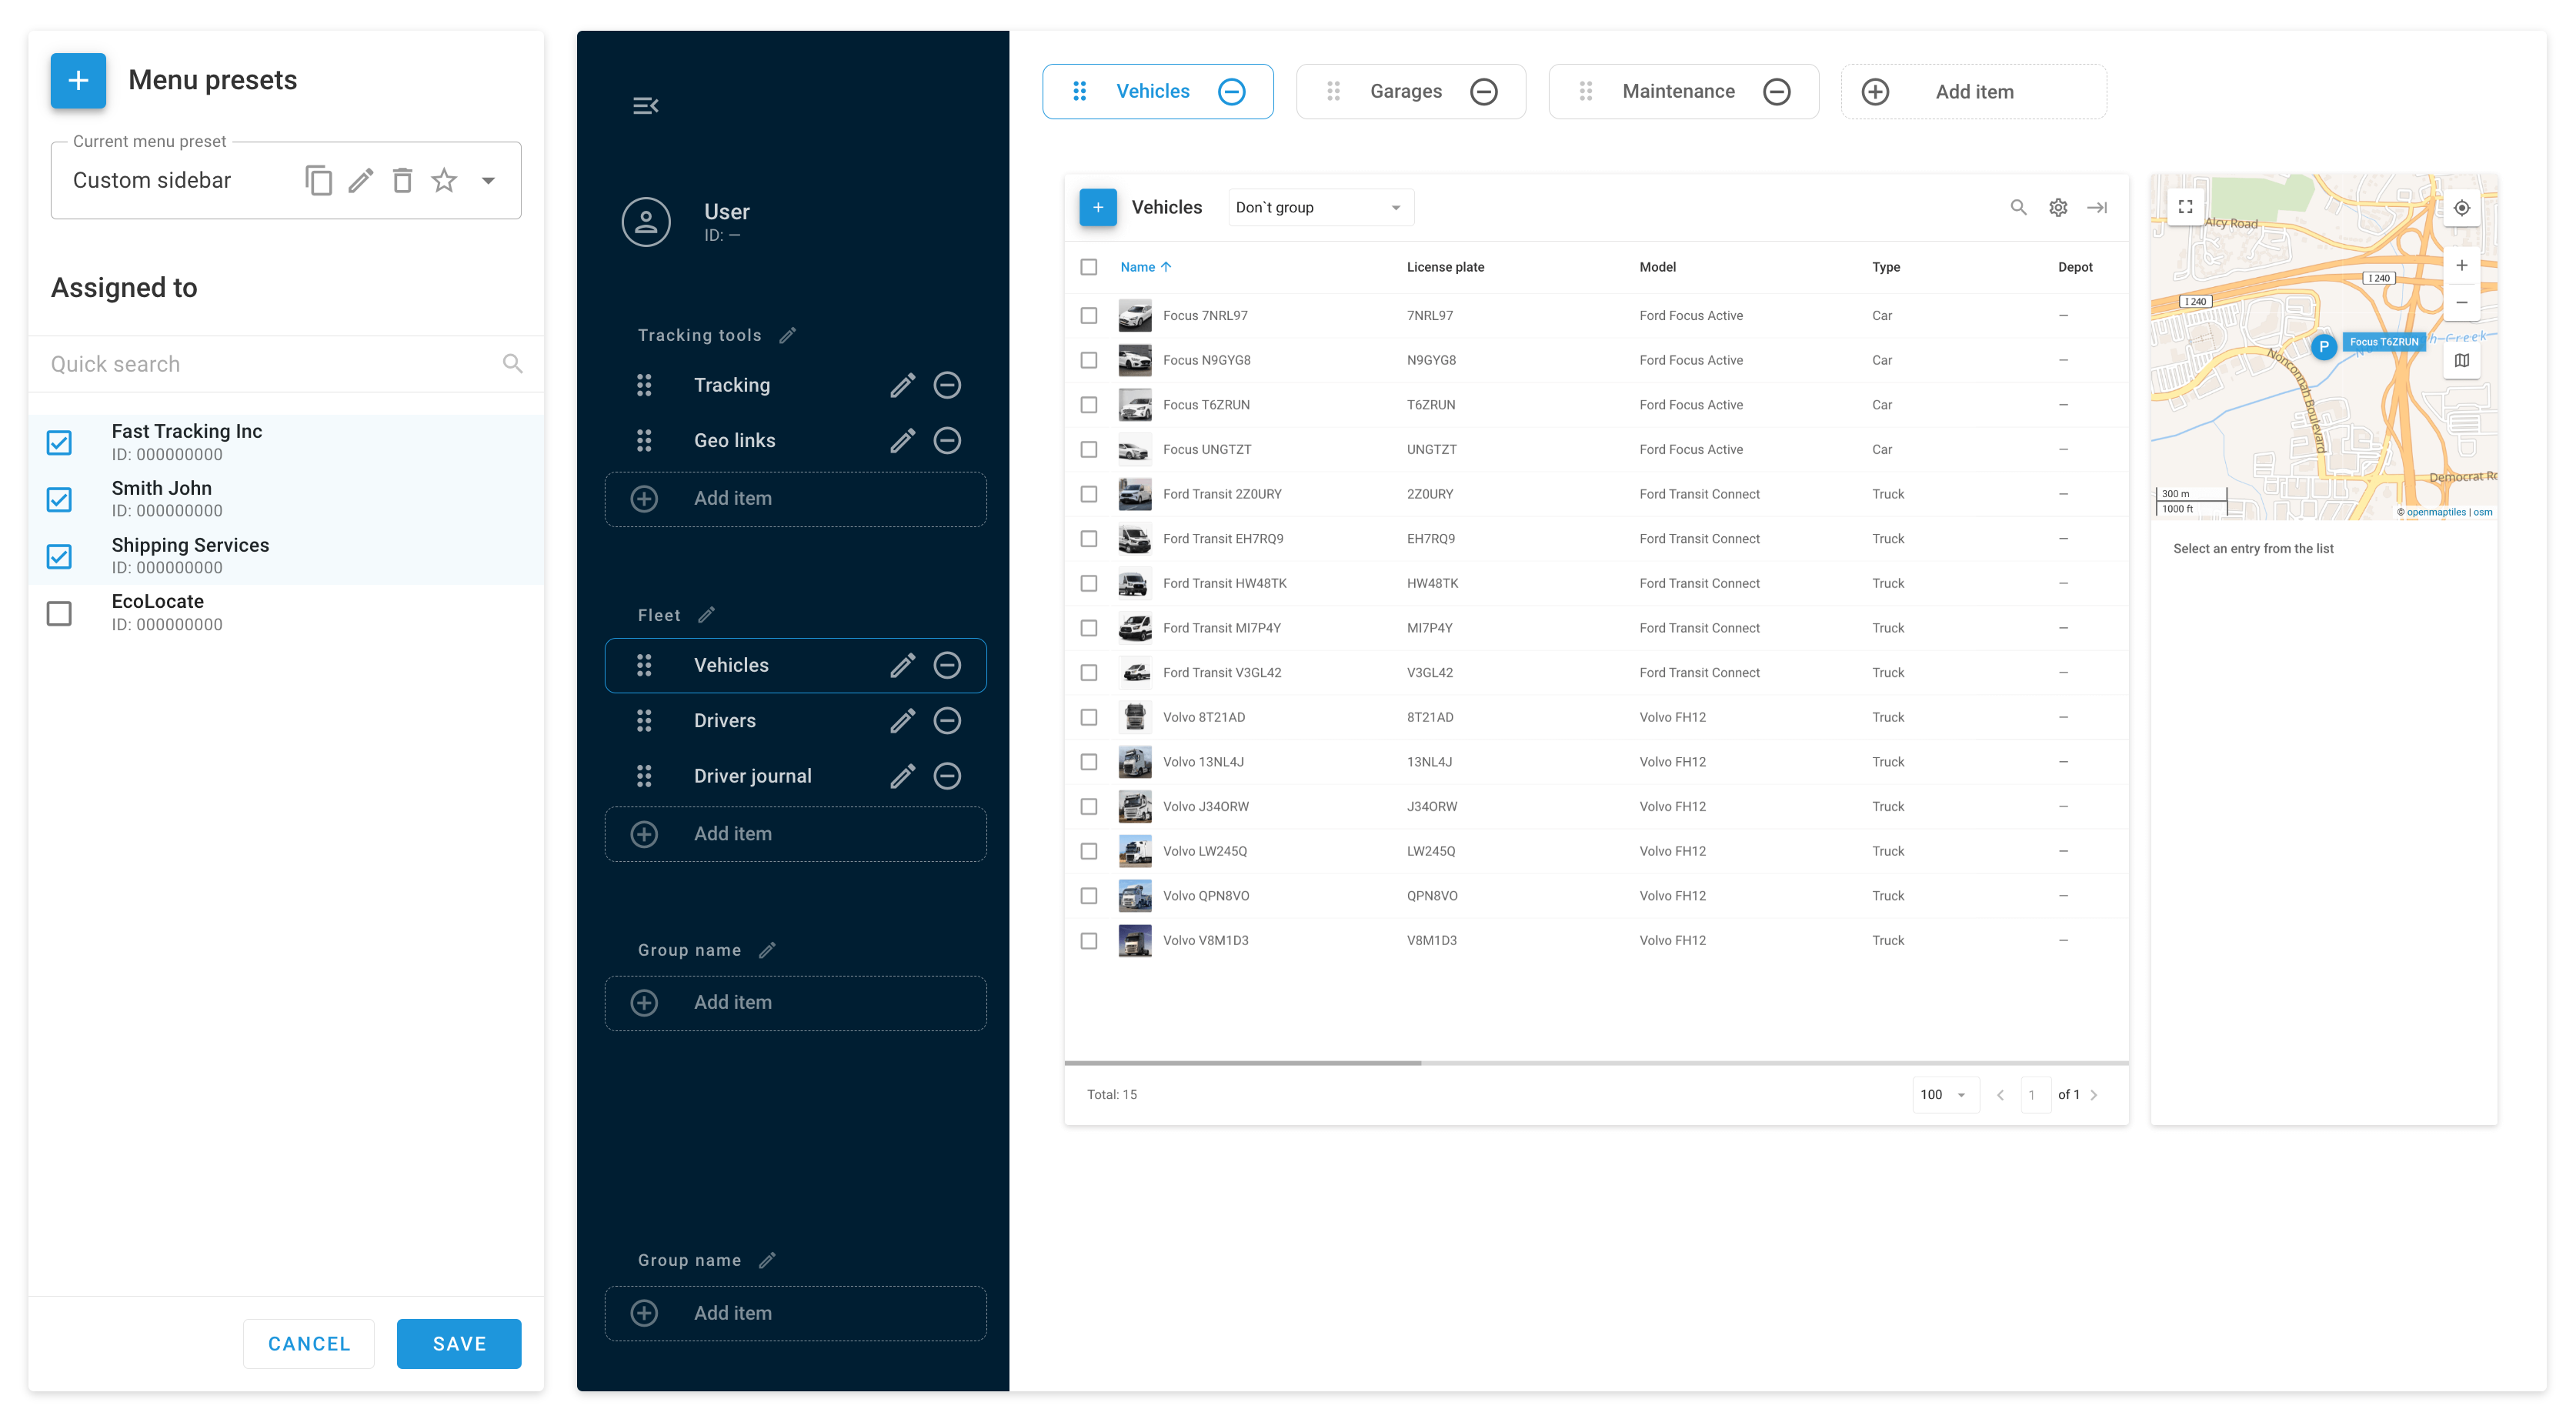
Task: Toggle checkbox for Fast Tracking Inc account
Action: click(x=59, y=440)
